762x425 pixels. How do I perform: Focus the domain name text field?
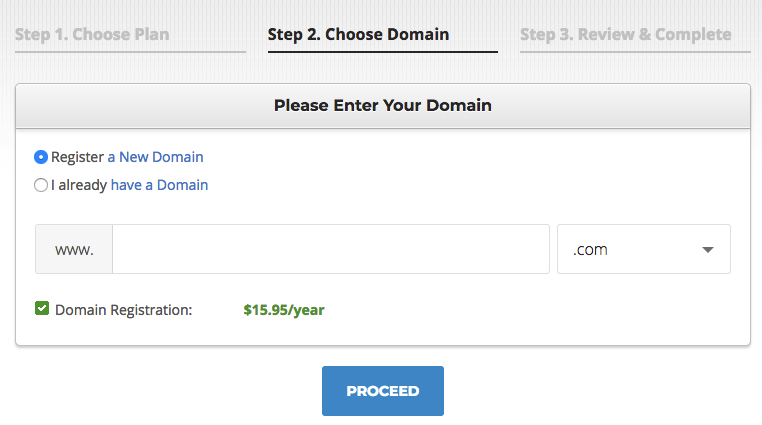(331, 249)
